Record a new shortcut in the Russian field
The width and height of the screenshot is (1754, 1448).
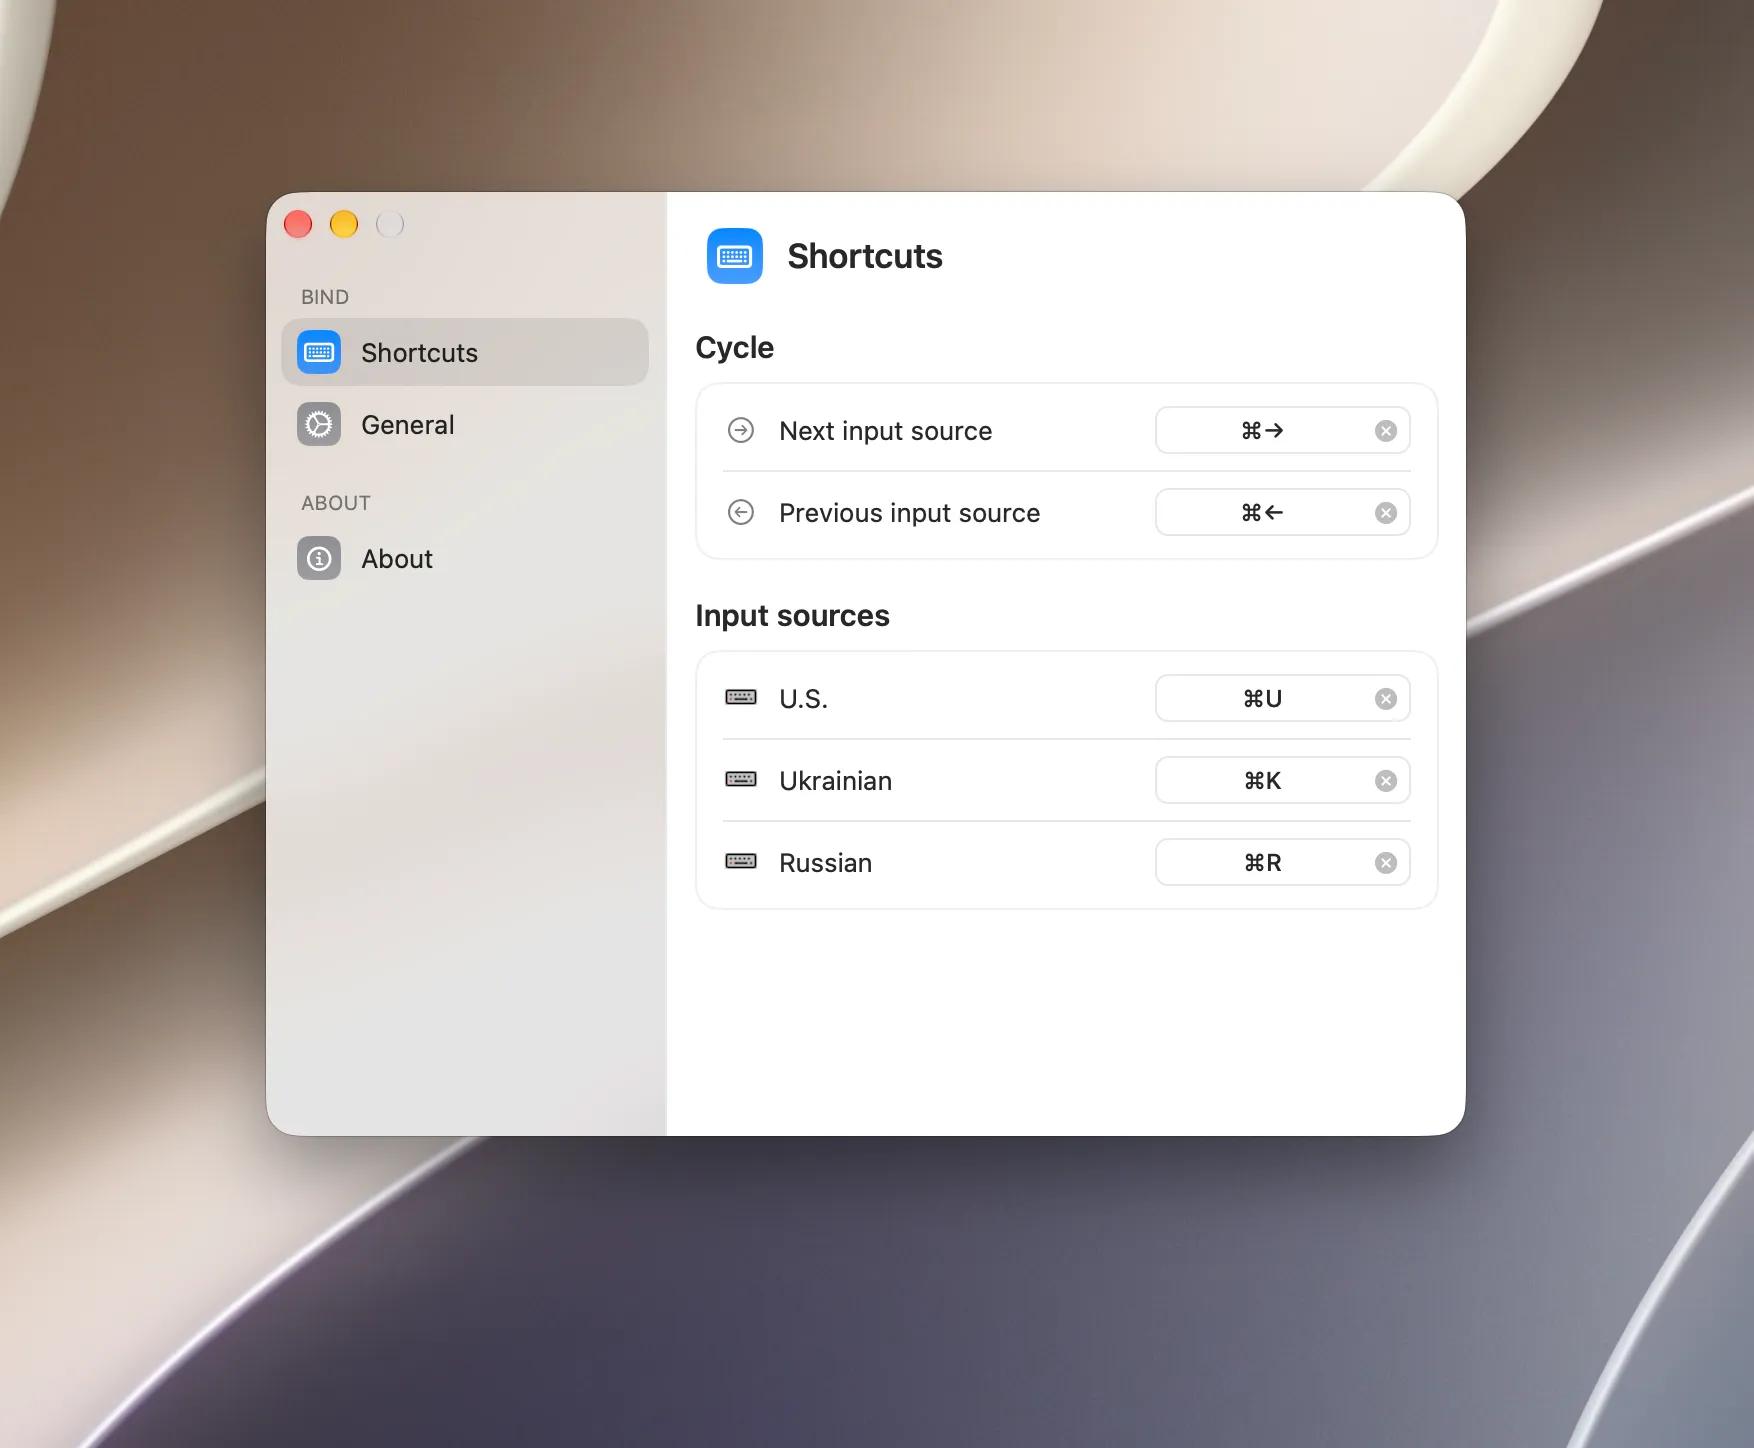(1283, 862)
